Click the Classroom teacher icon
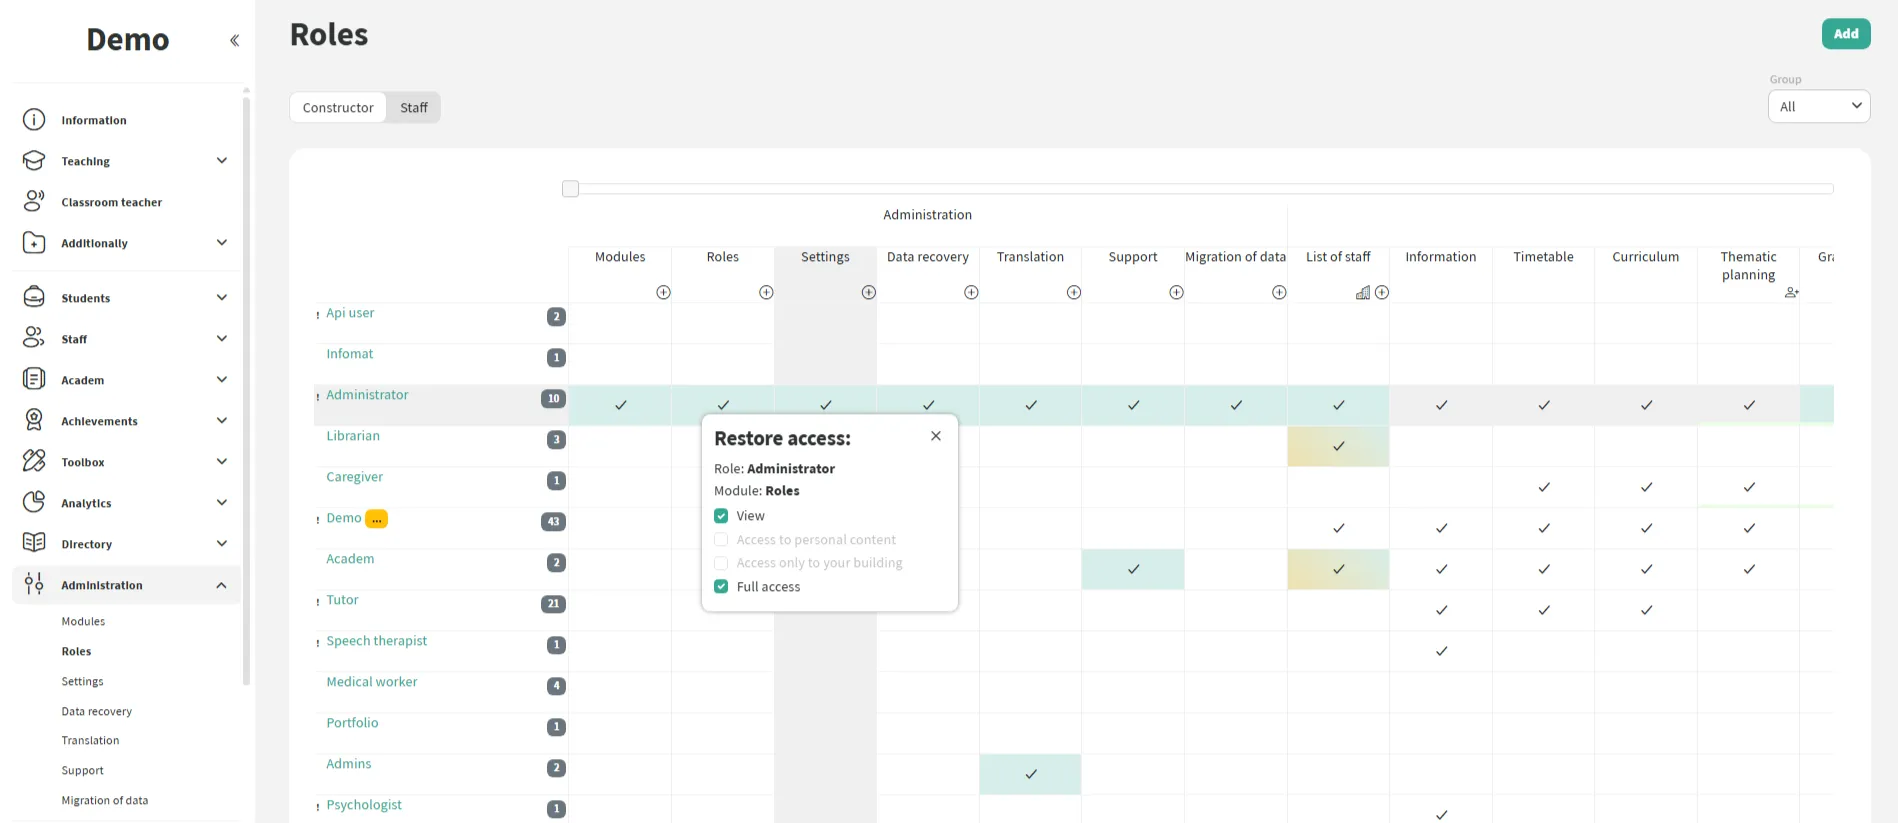 pos(34,202)
